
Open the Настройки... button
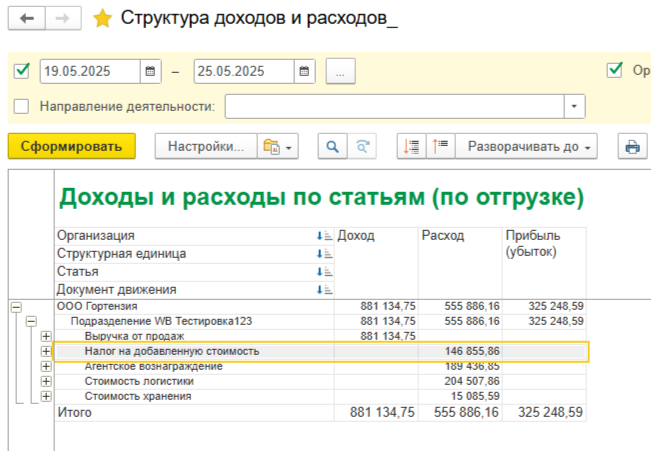[205, 147]
